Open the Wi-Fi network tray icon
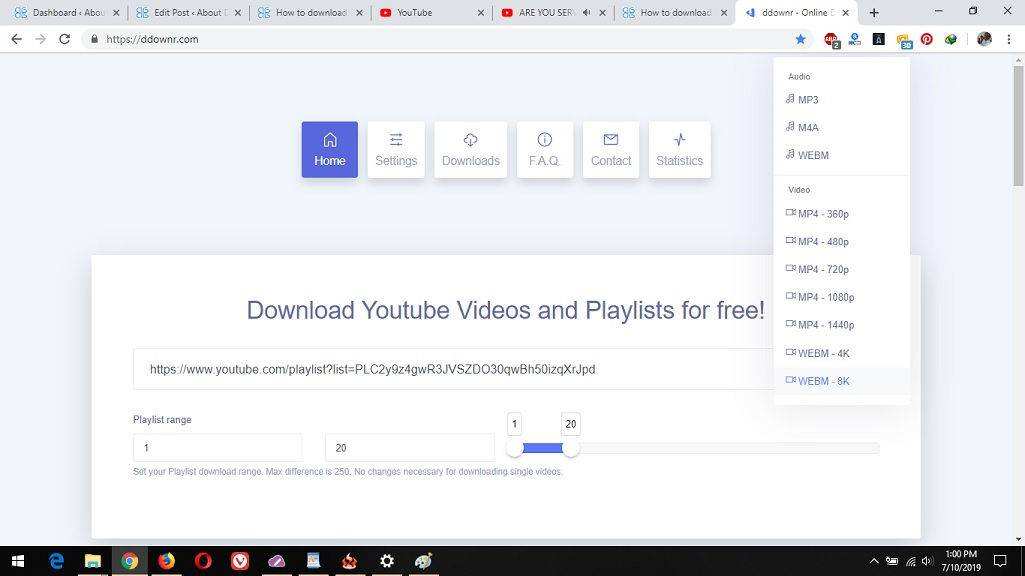The image size is (1025, 576). [911, 561]
